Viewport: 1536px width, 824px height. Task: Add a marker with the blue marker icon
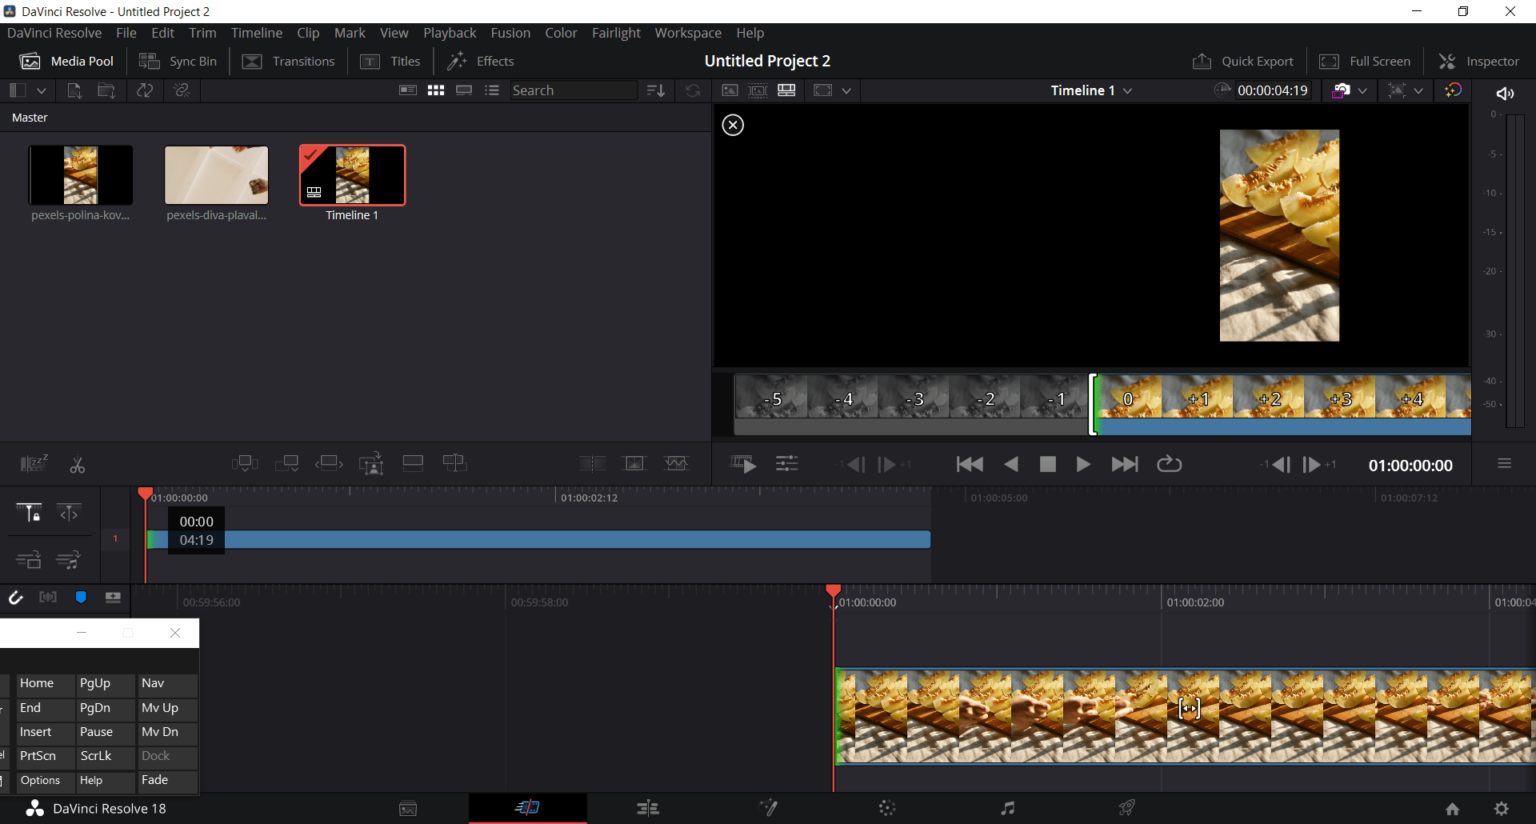pyautogui.click(x=81, y=597)
